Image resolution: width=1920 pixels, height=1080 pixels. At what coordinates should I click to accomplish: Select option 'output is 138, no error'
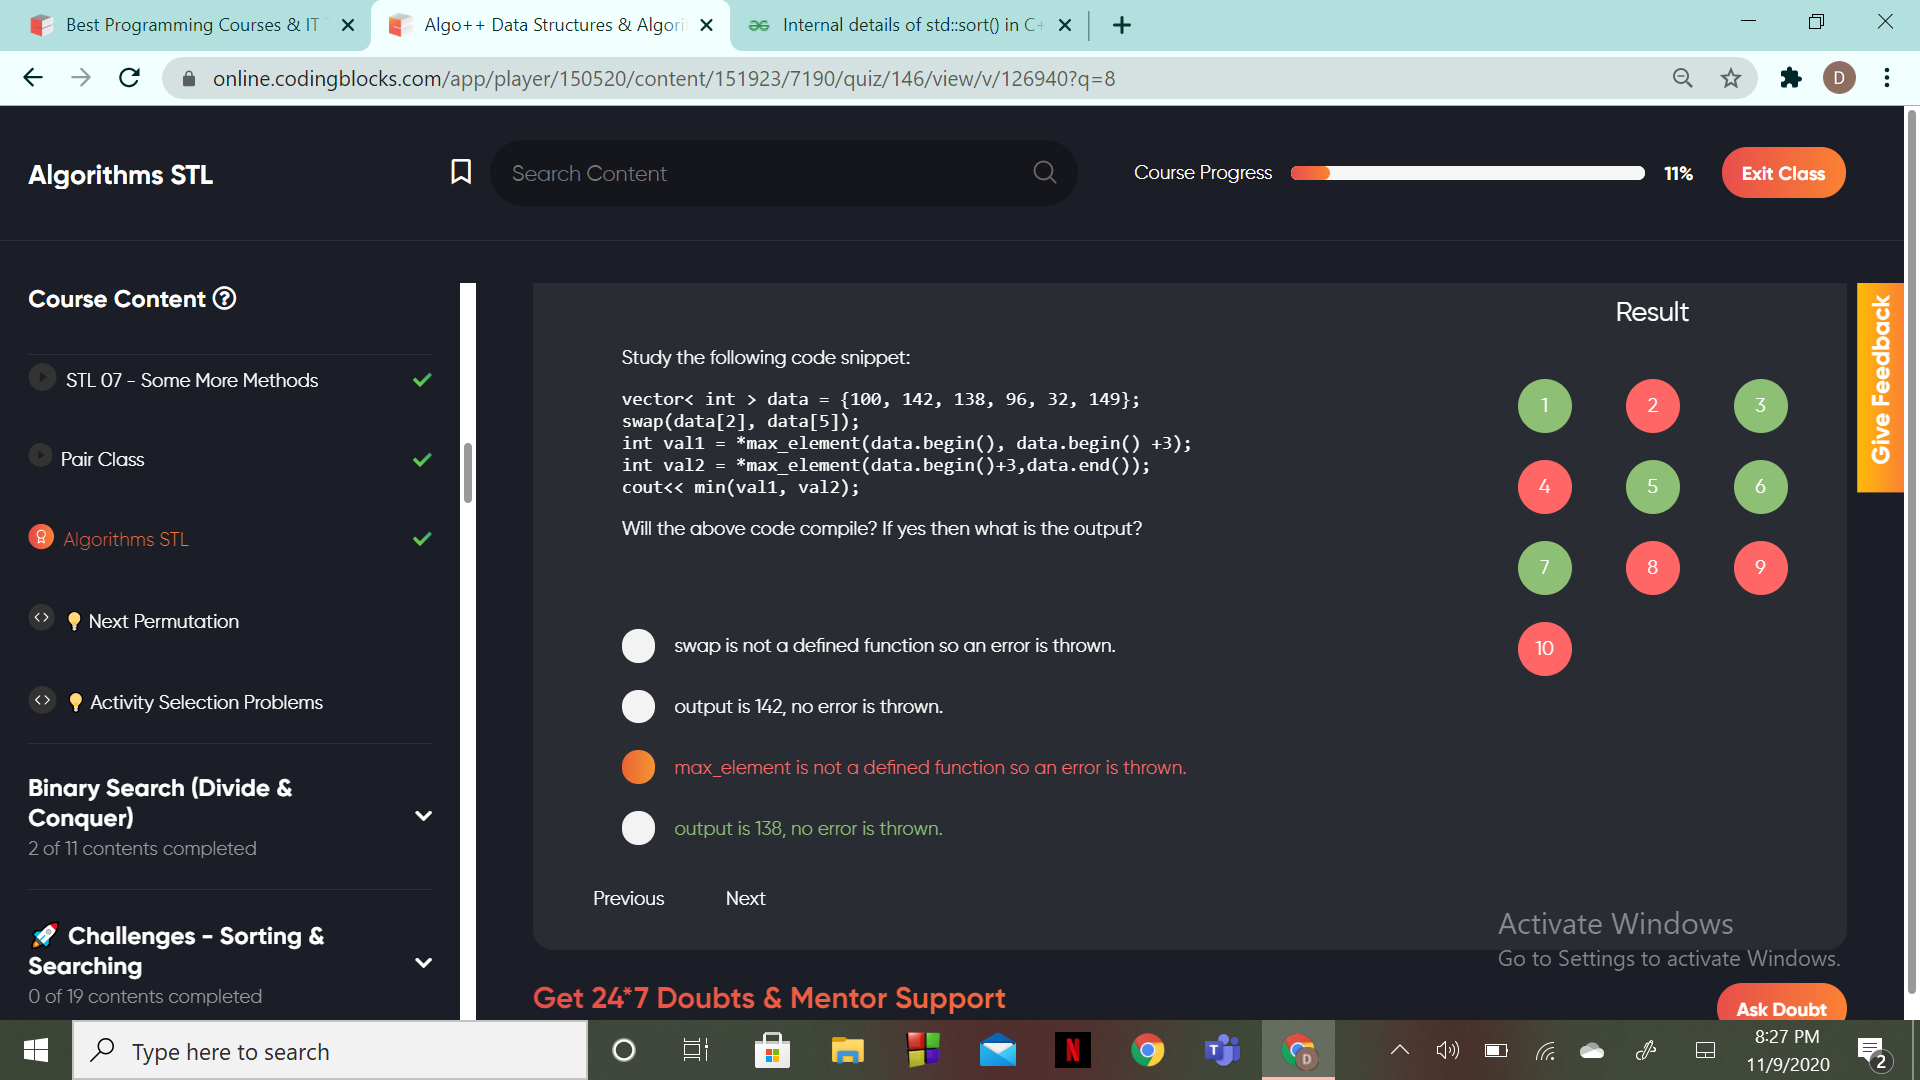(638, 828)
